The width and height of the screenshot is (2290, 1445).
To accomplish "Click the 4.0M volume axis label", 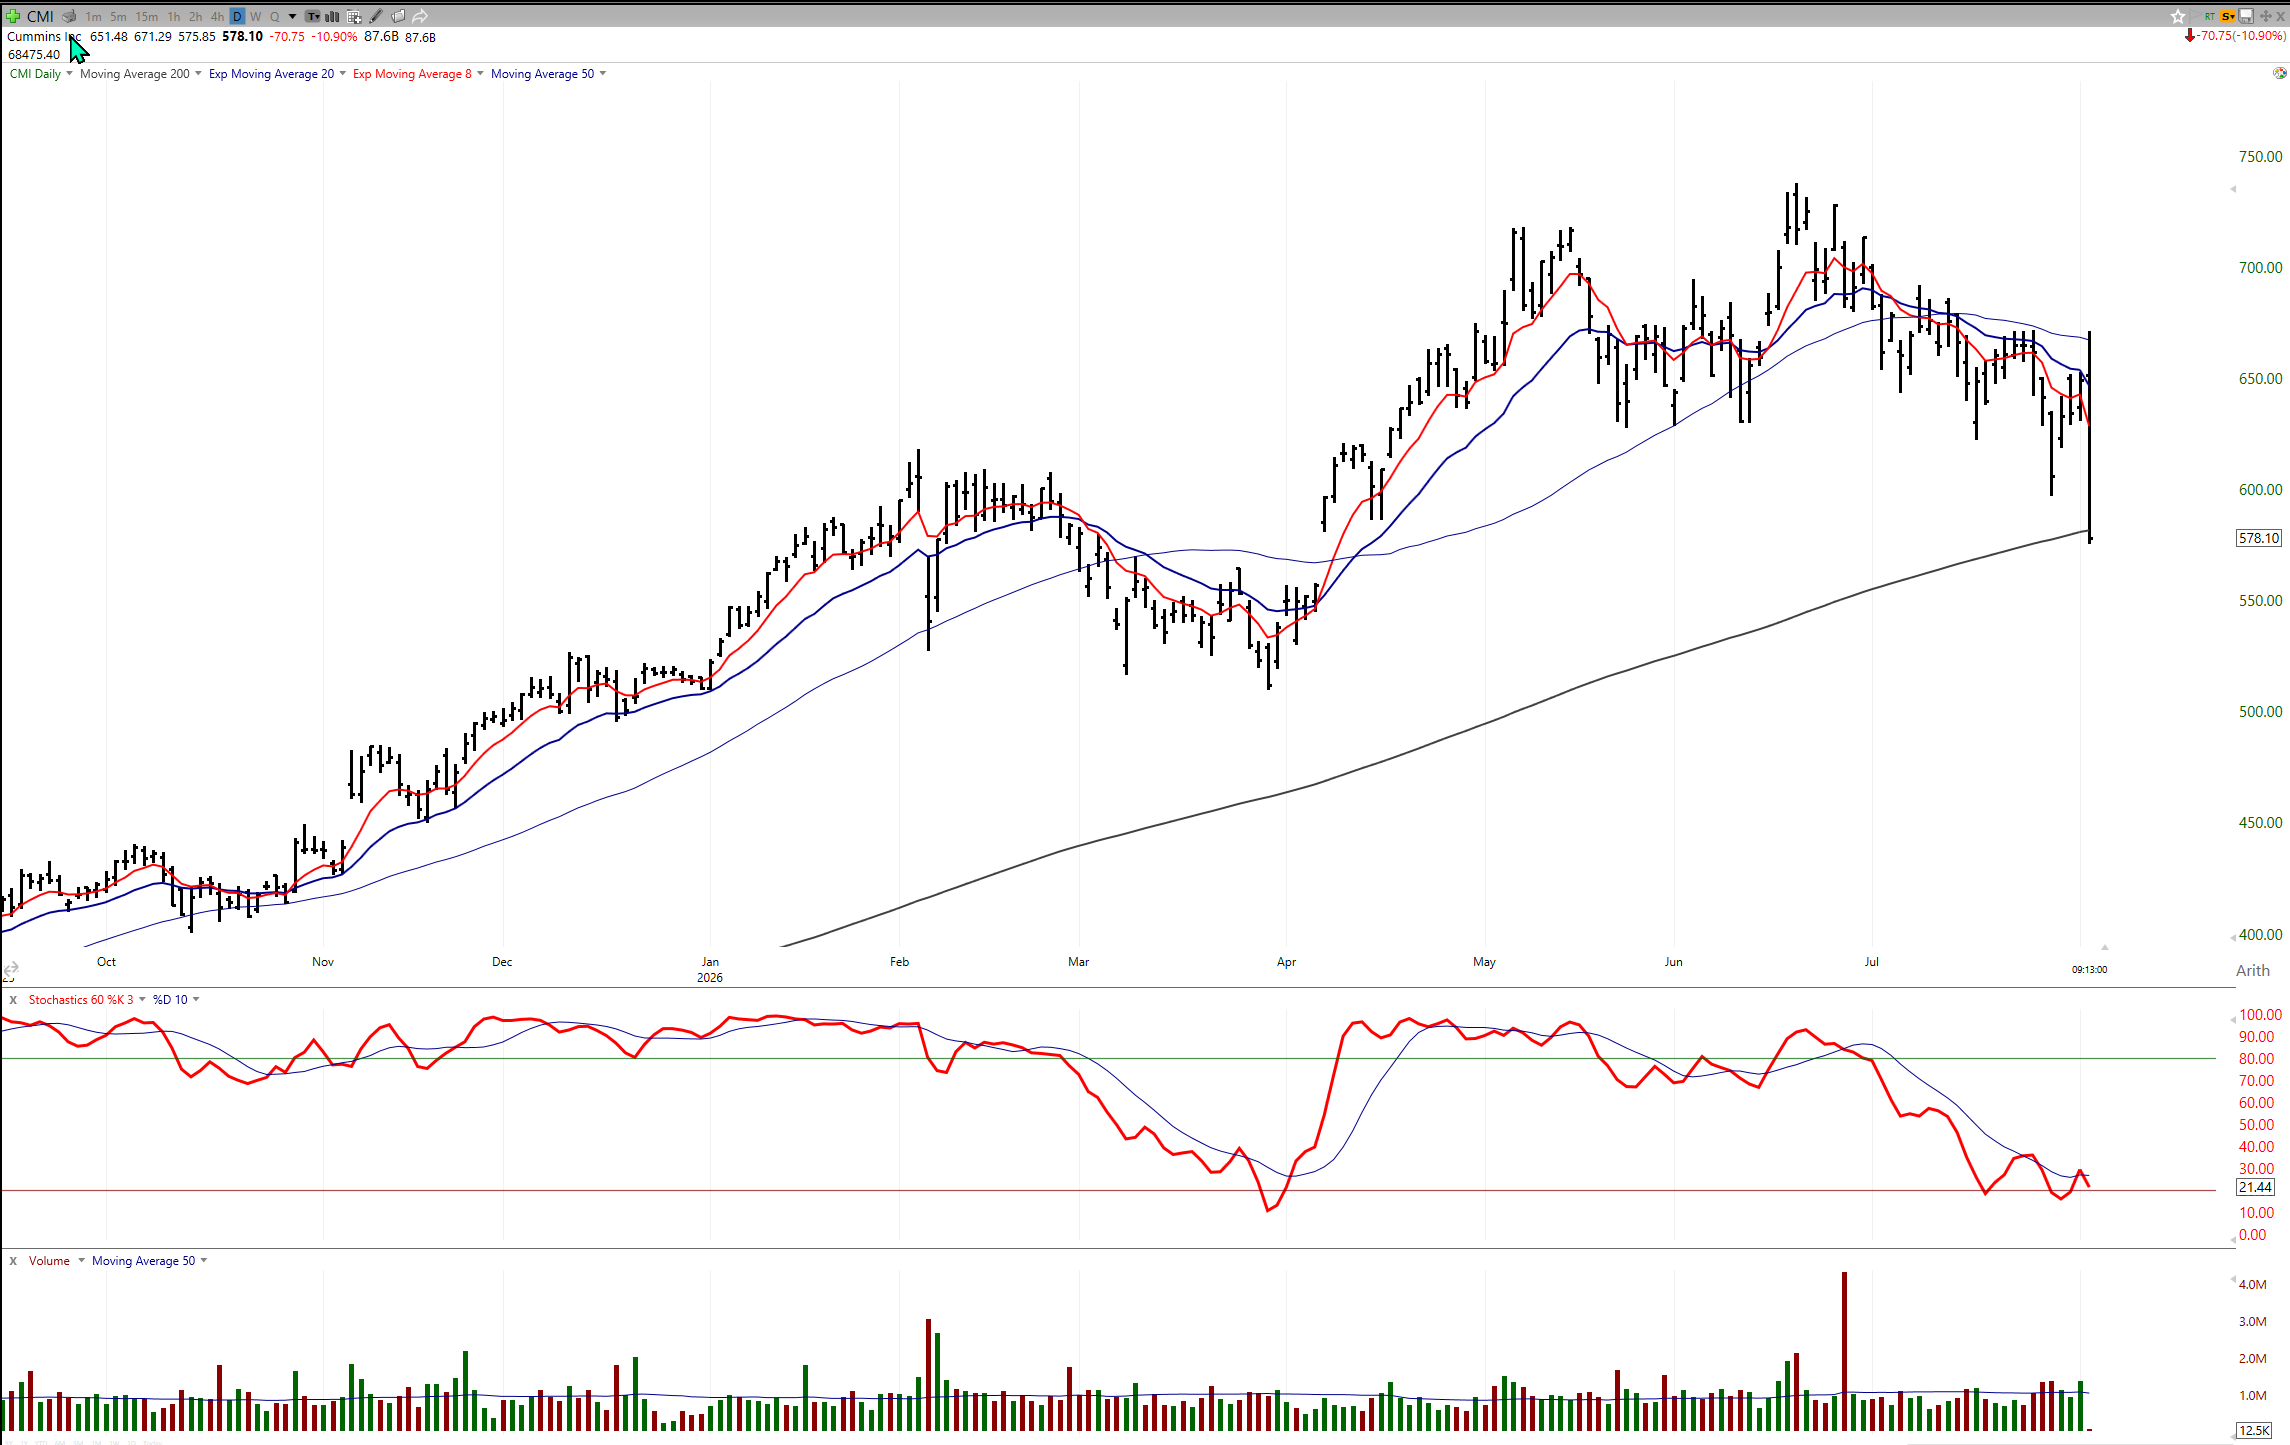I will coord(2252,1284).
